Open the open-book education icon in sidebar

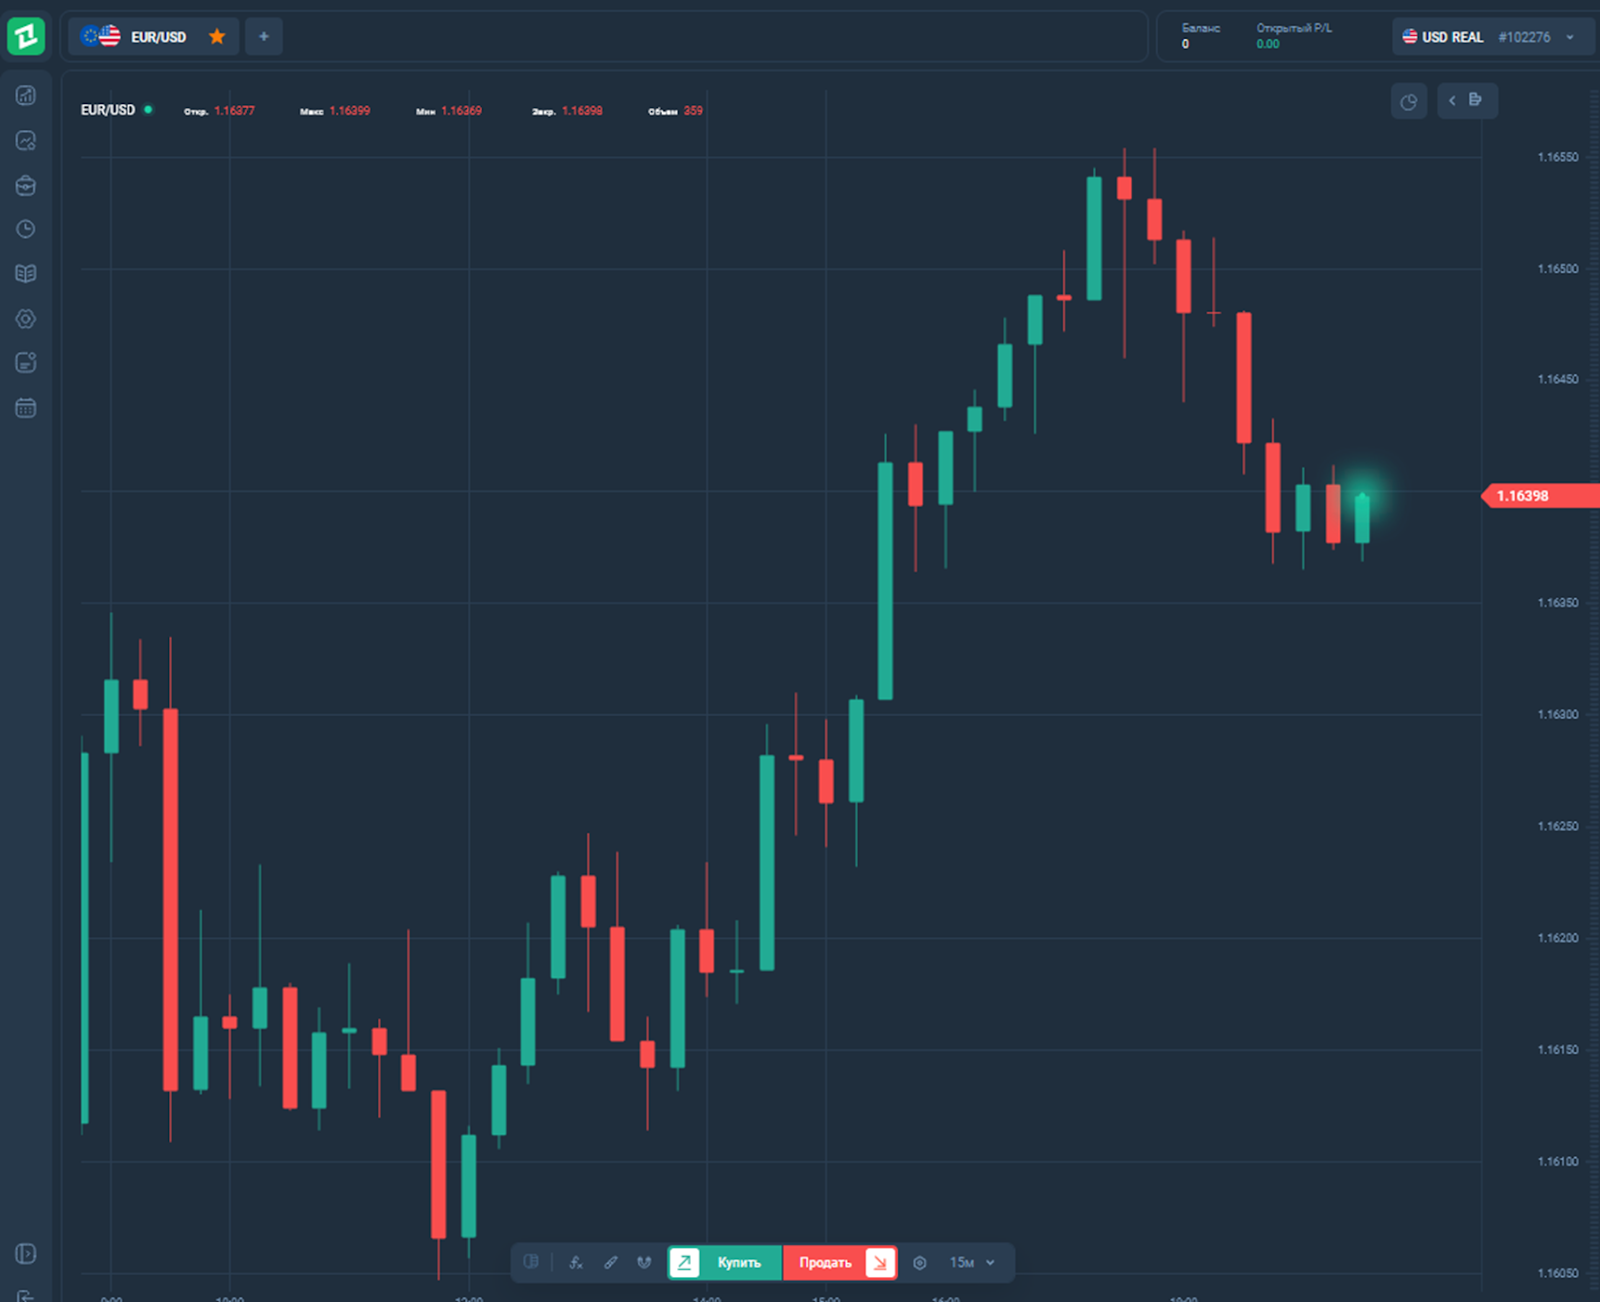pos(26,274)
